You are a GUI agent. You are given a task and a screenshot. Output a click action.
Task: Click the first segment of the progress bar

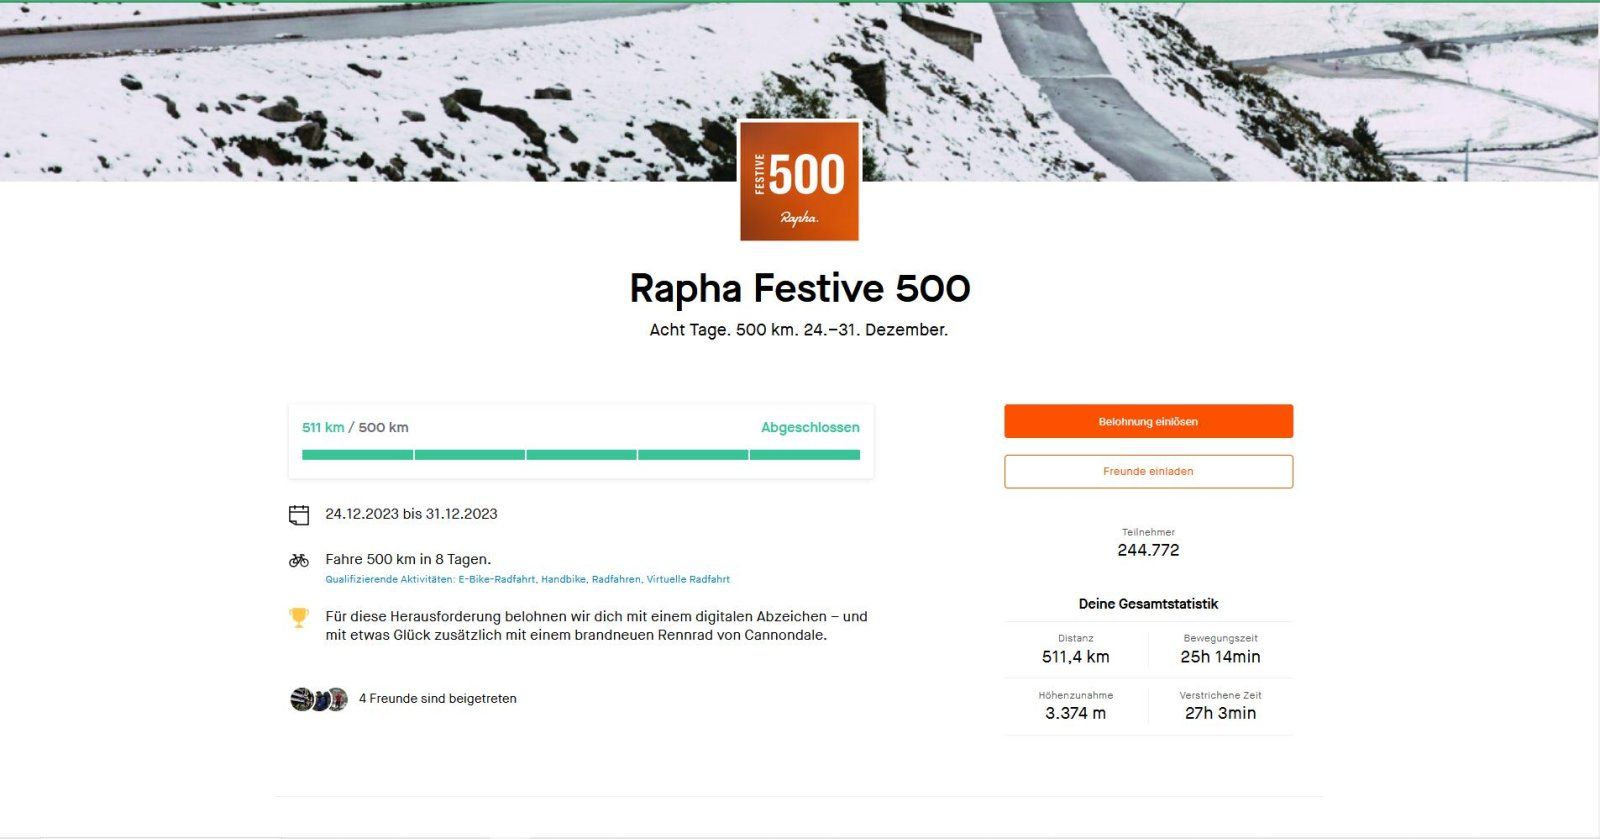357,455
